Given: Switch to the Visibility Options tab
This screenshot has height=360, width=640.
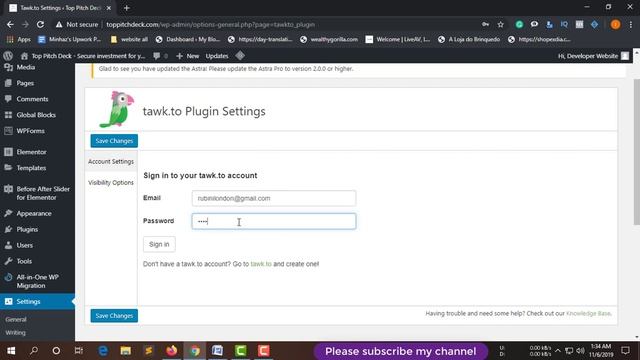Looking at the screenshot, I should coord(111,182).
